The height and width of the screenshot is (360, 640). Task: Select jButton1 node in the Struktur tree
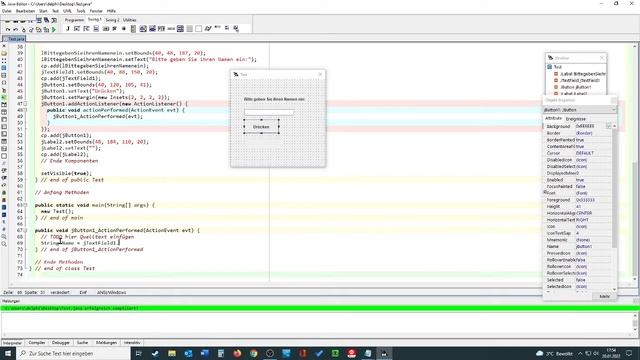pyautogui.click(x=576, y=87)
